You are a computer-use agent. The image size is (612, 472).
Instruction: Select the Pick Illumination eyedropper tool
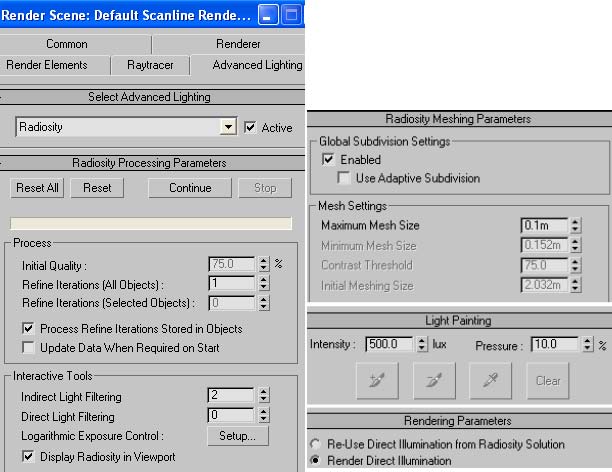[490, 380]
